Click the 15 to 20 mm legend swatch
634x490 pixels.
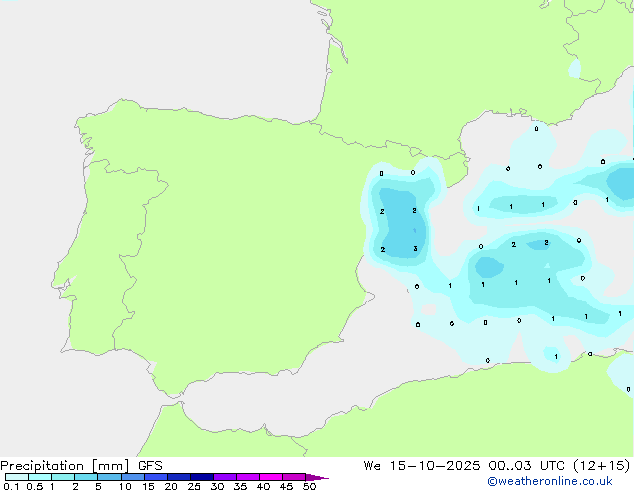[x=156, y=477]
